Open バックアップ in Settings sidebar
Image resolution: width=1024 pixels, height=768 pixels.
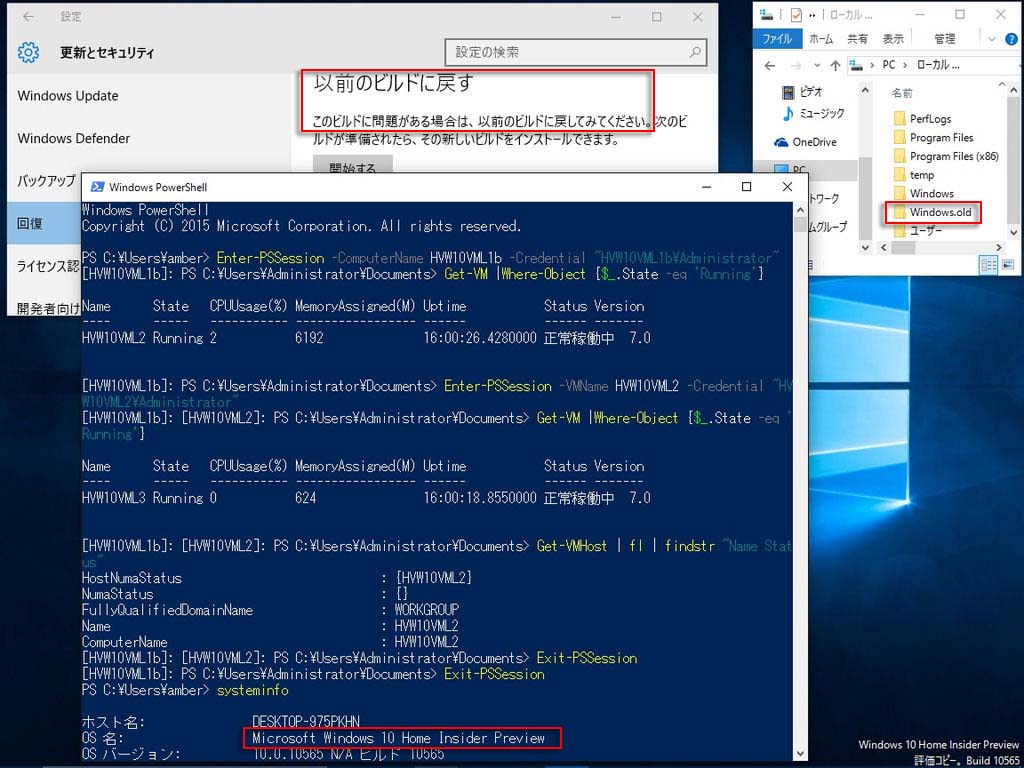(46, 181)
